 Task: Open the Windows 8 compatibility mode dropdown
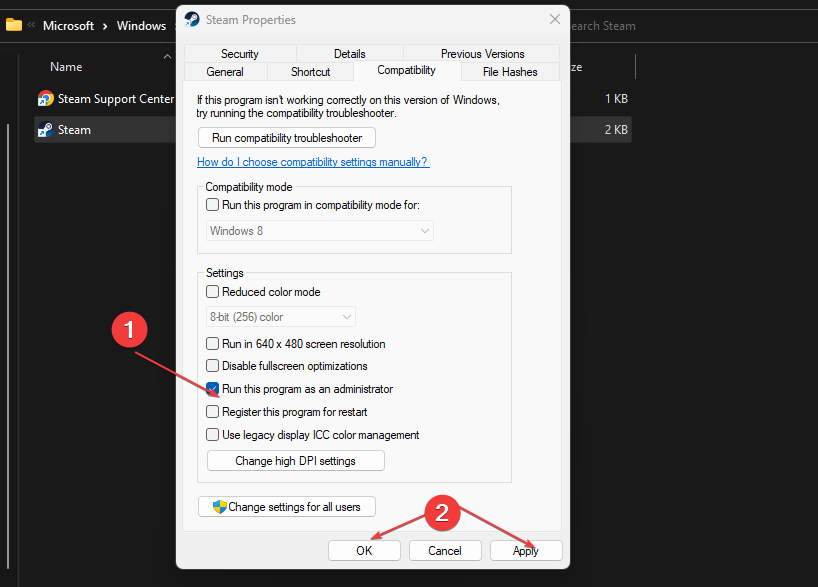[320, 231]
